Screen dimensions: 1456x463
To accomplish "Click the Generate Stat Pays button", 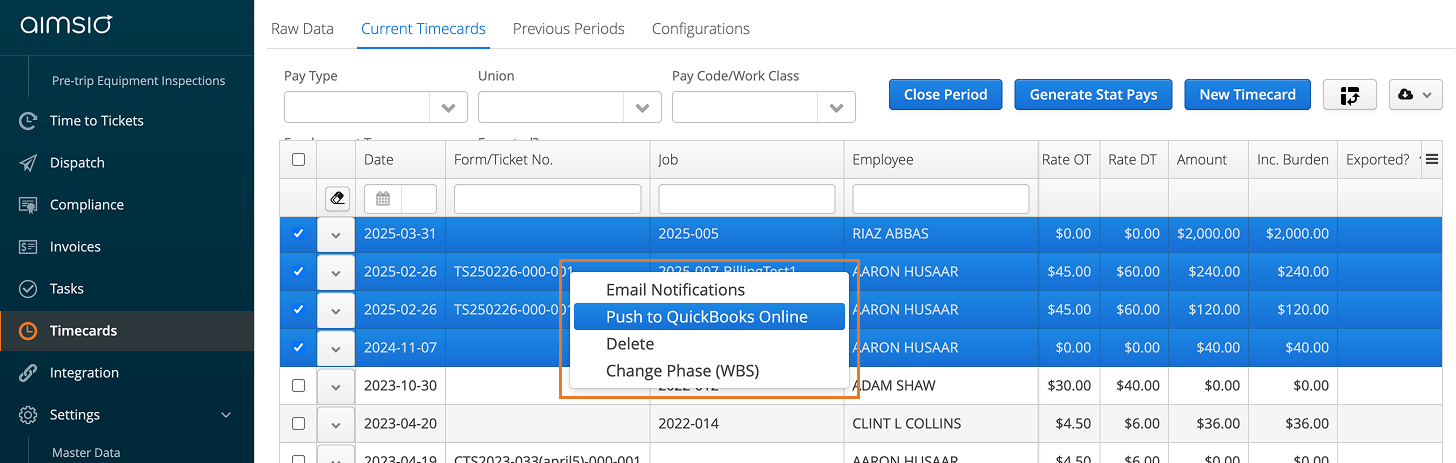I will pyautogui.click(x=1094, y=95).
